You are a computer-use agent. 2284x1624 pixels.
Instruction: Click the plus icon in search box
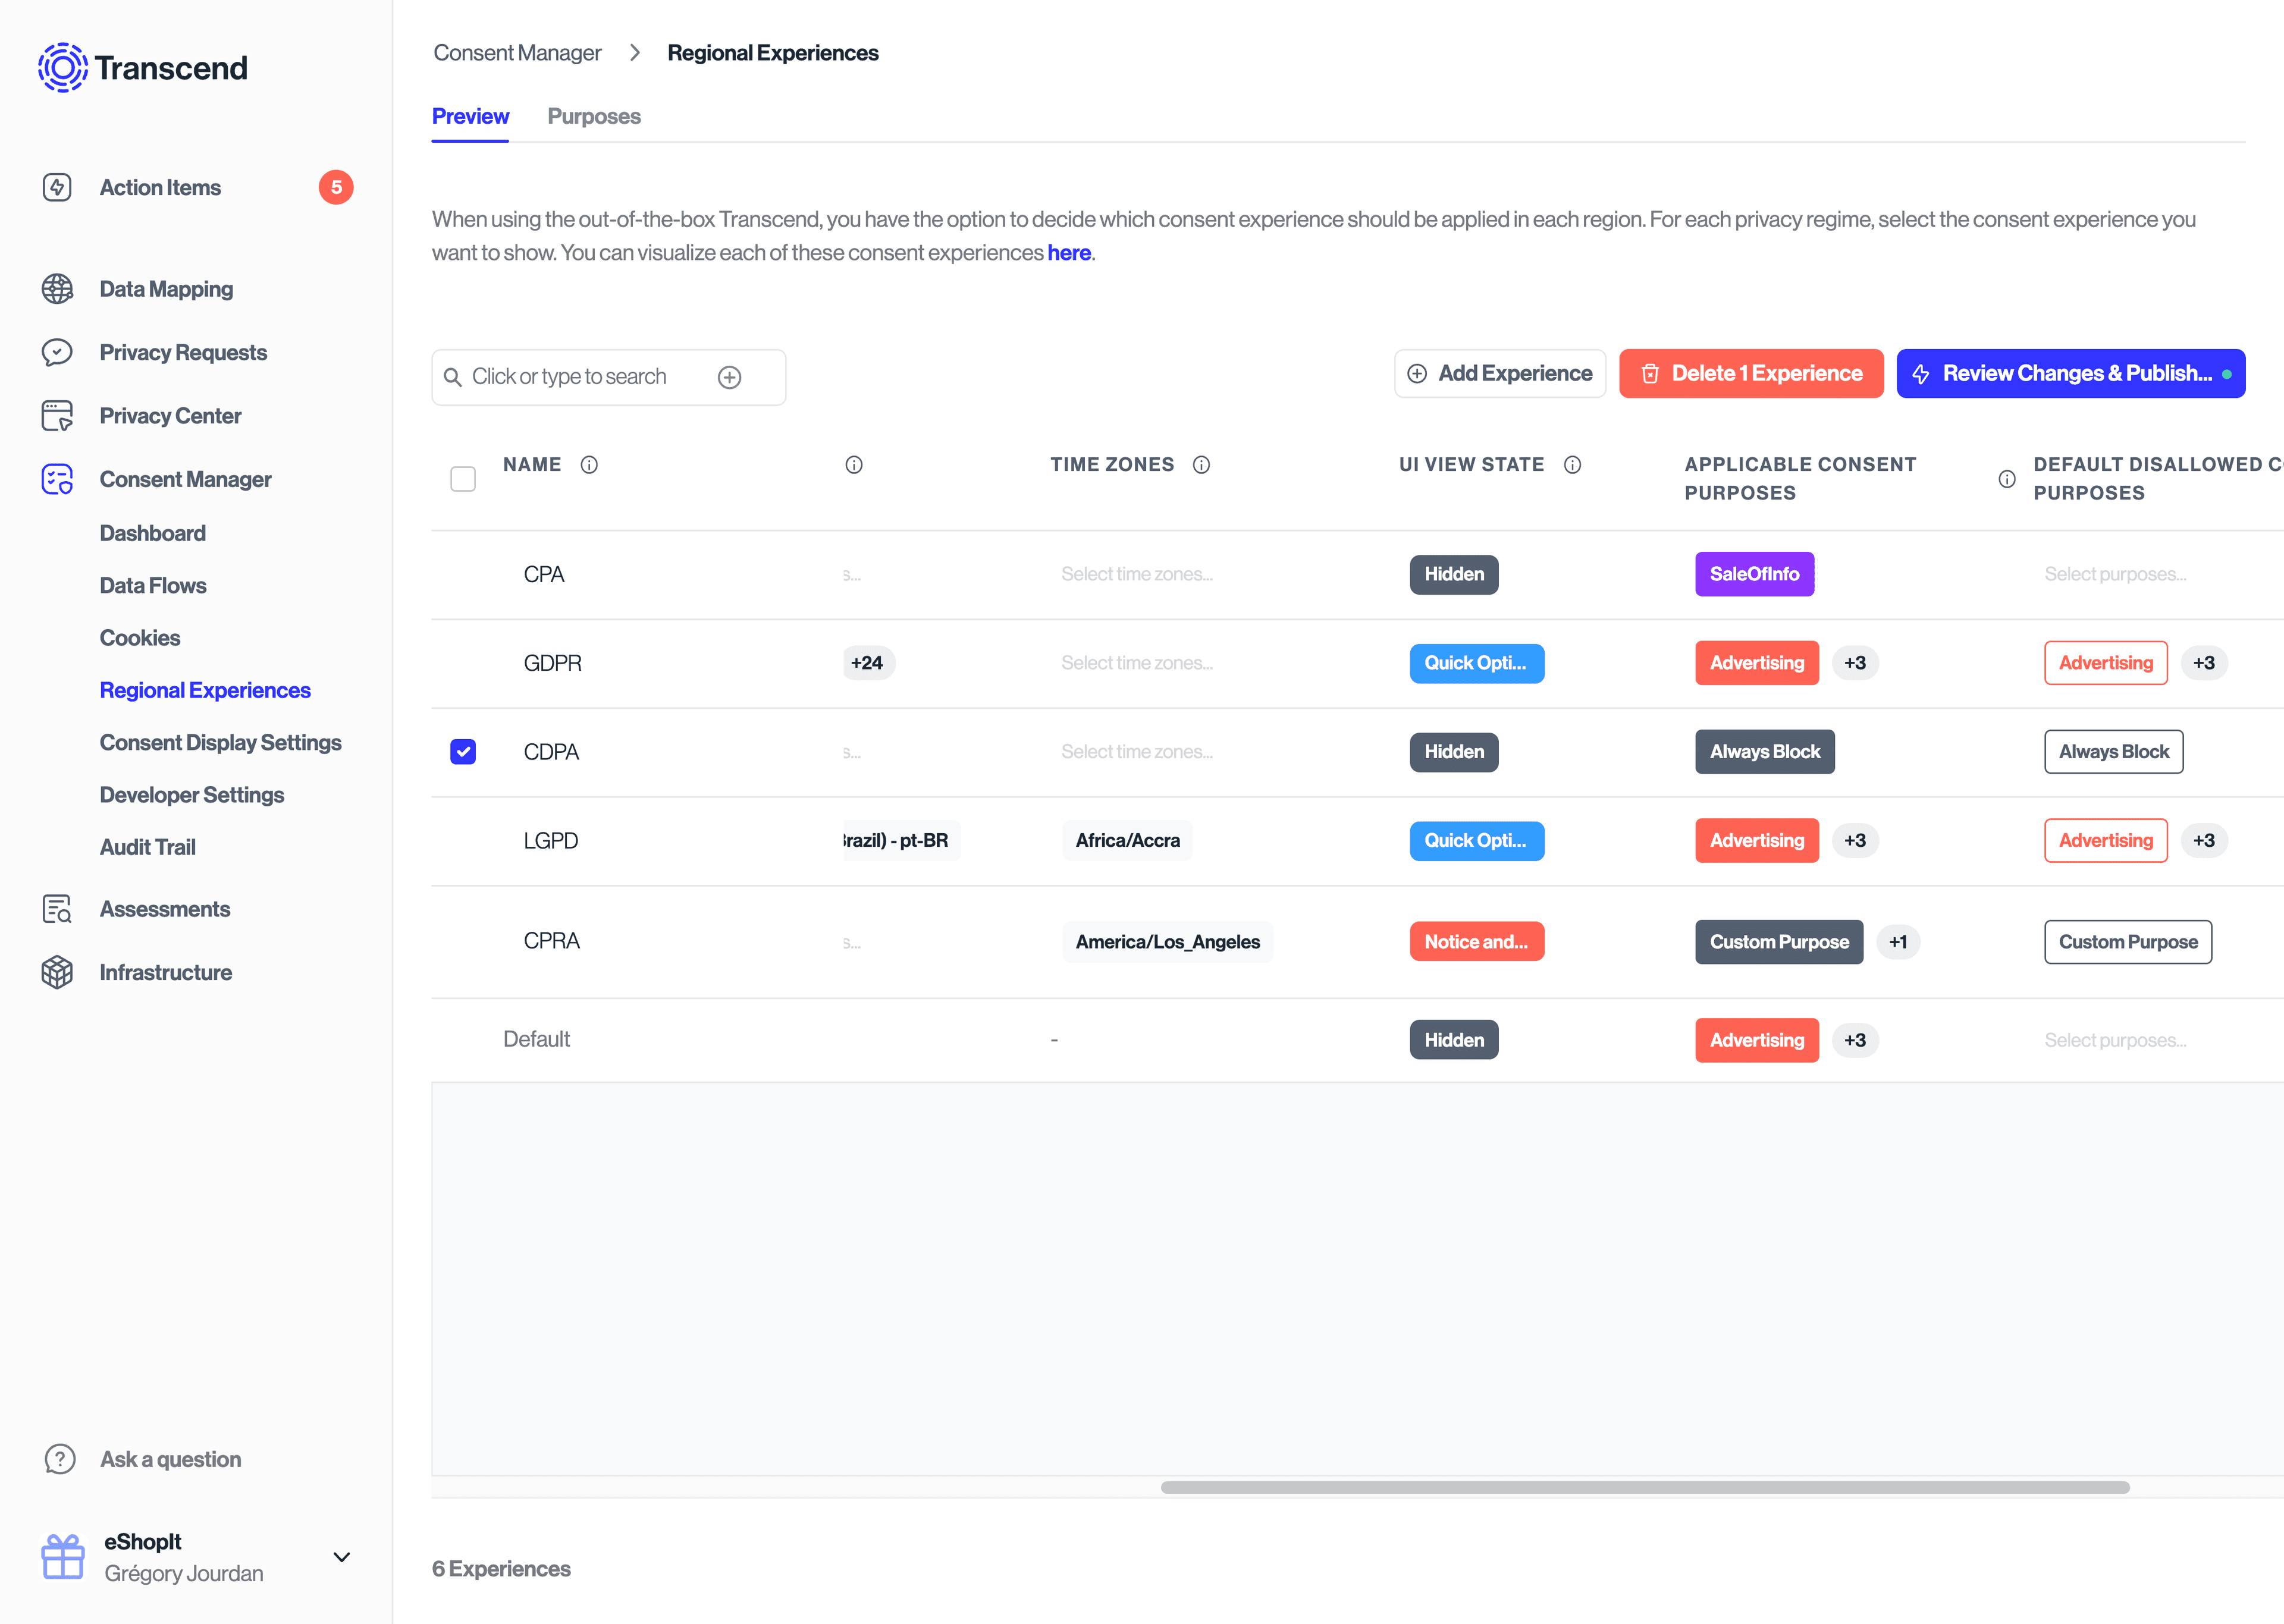tap(729, 377)
